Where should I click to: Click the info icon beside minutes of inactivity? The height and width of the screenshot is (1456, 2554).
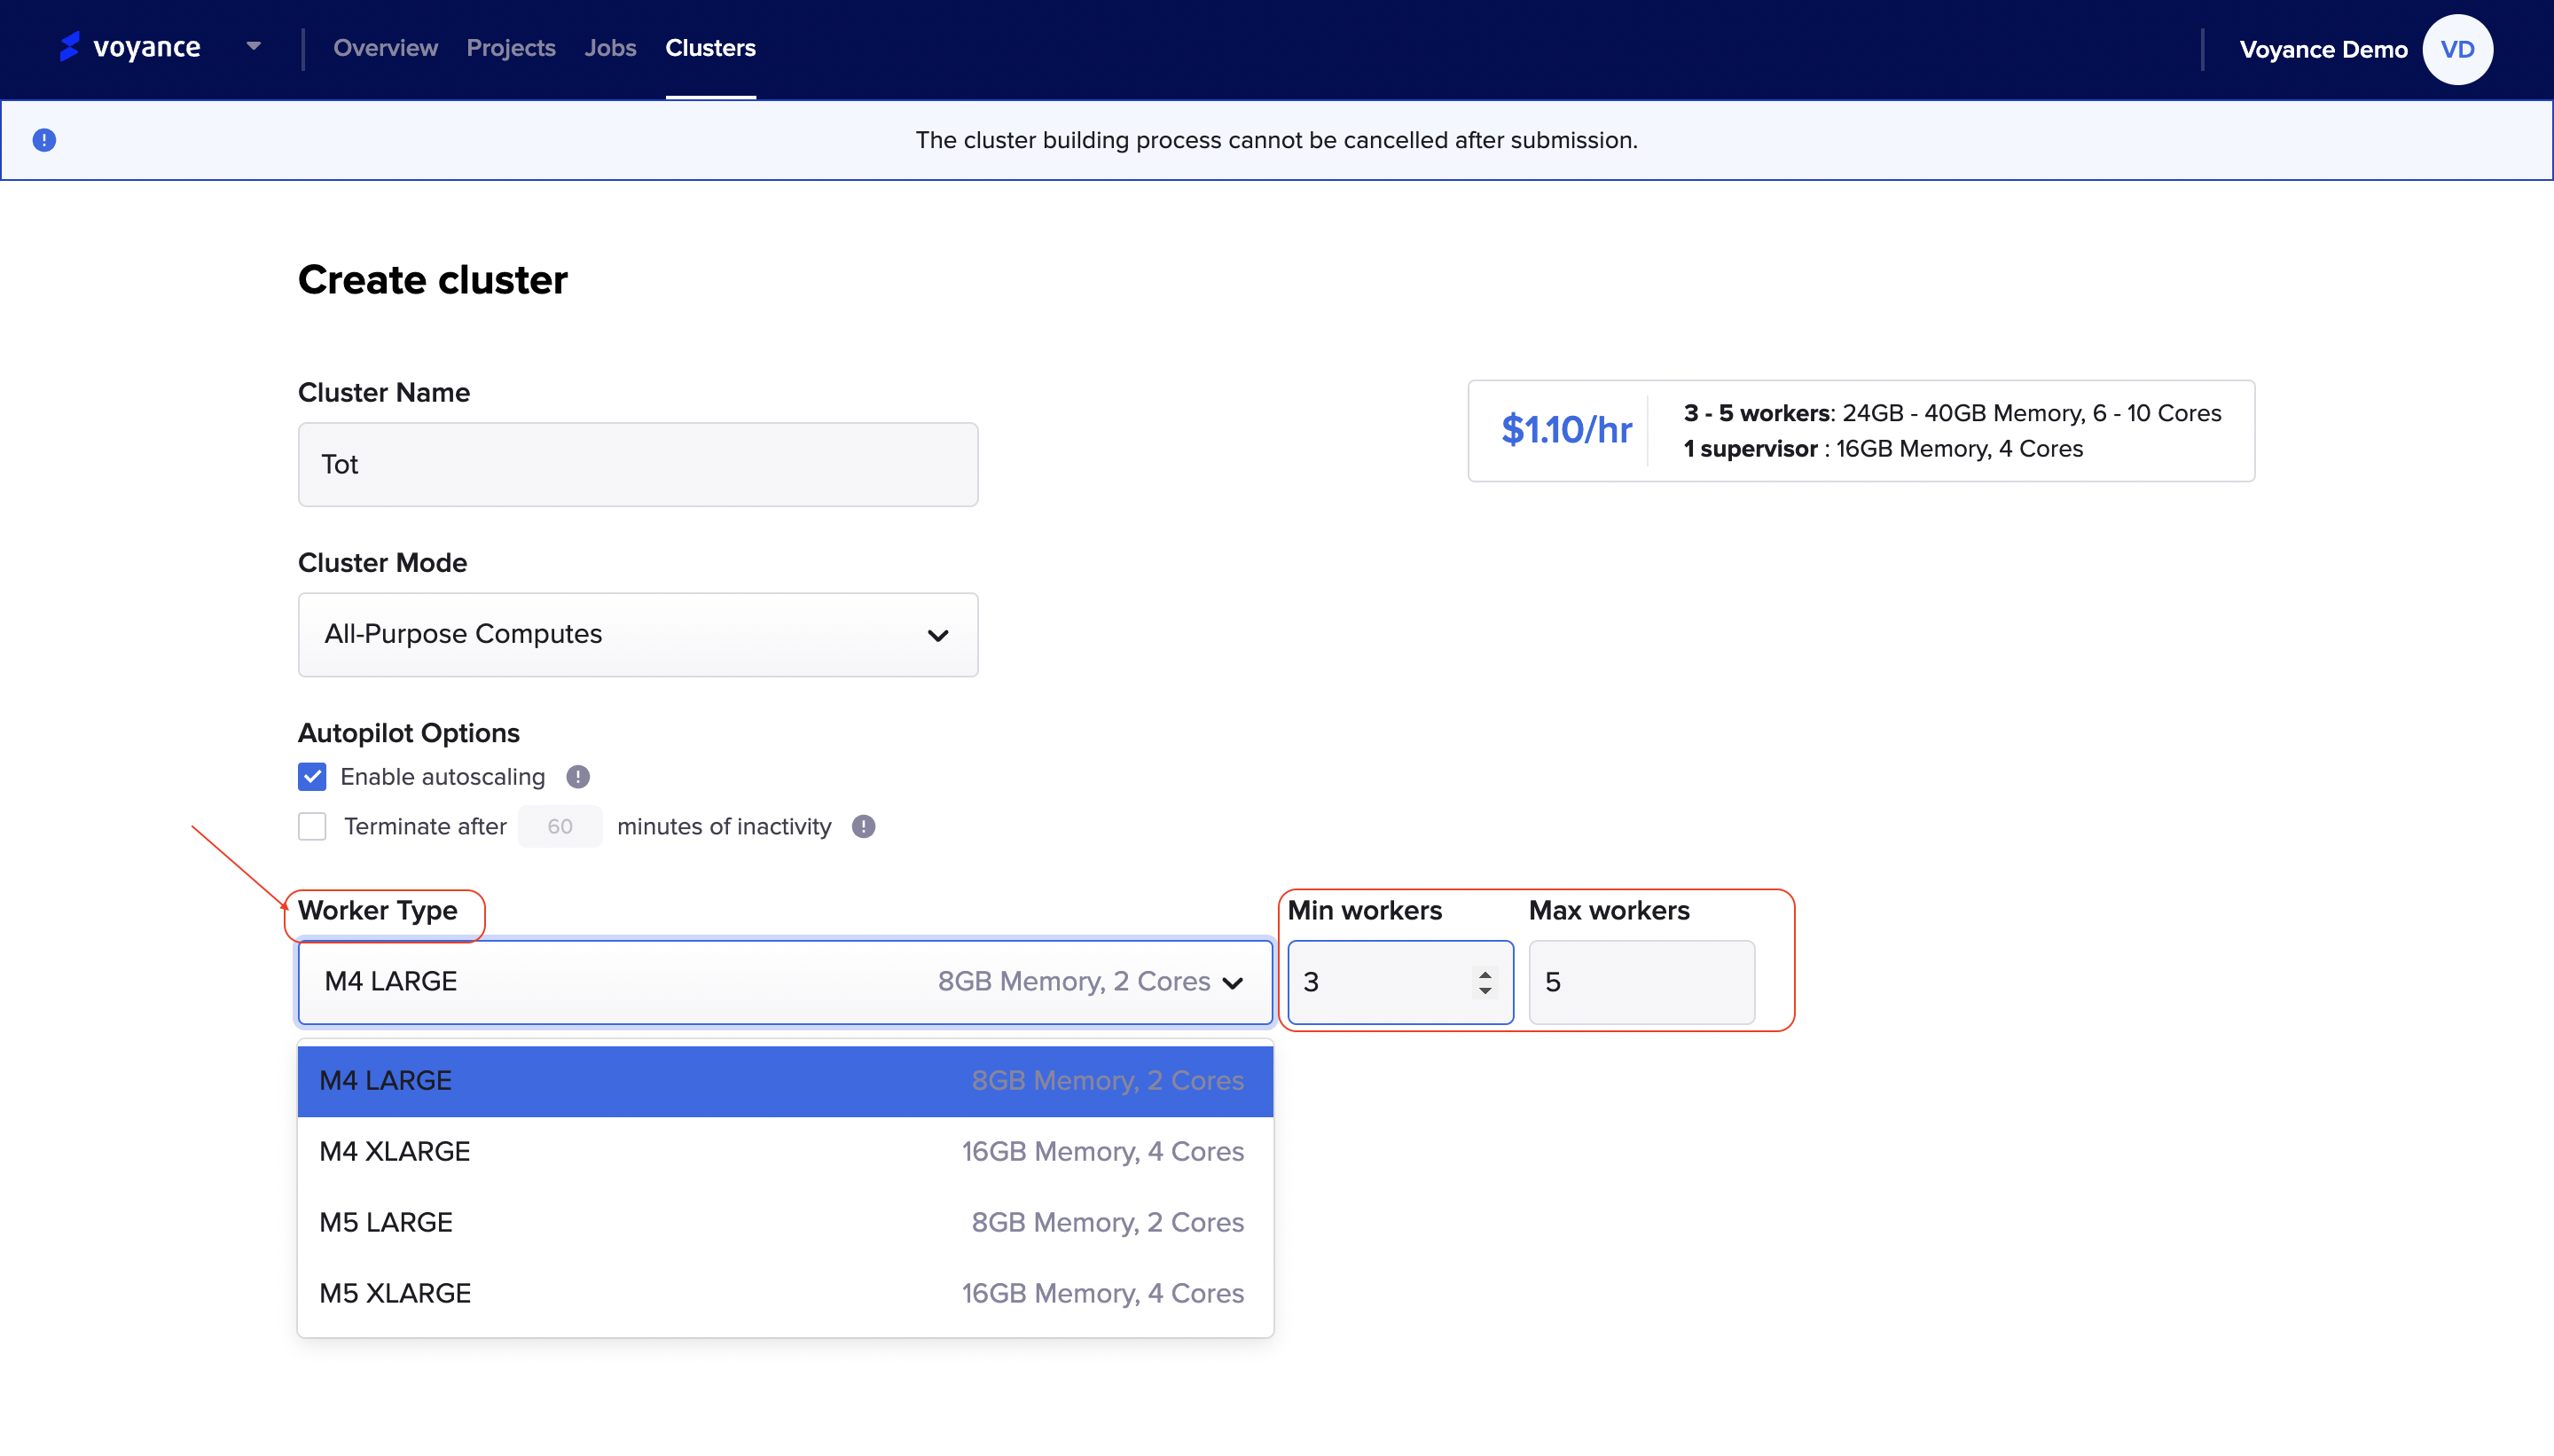[x=863, y=826]
